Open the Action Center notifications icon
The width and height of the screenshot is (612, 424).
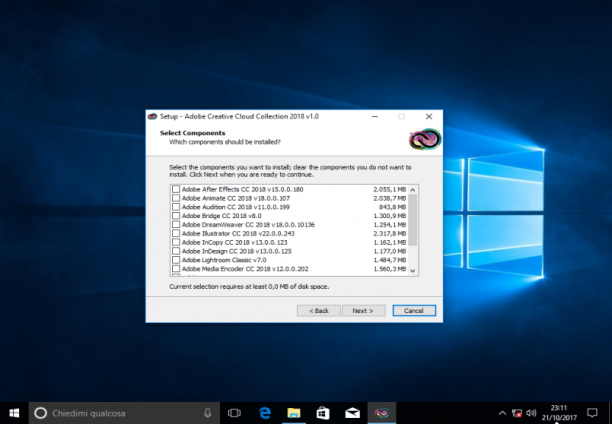(592, 413)
